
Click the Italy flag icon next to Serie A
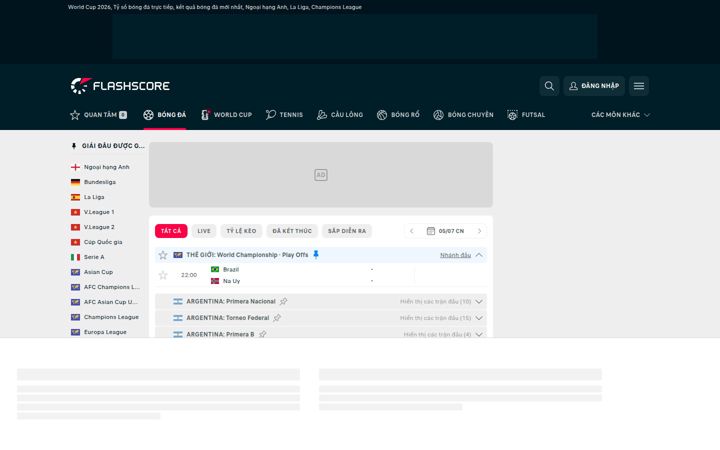[x=75, y=257]
